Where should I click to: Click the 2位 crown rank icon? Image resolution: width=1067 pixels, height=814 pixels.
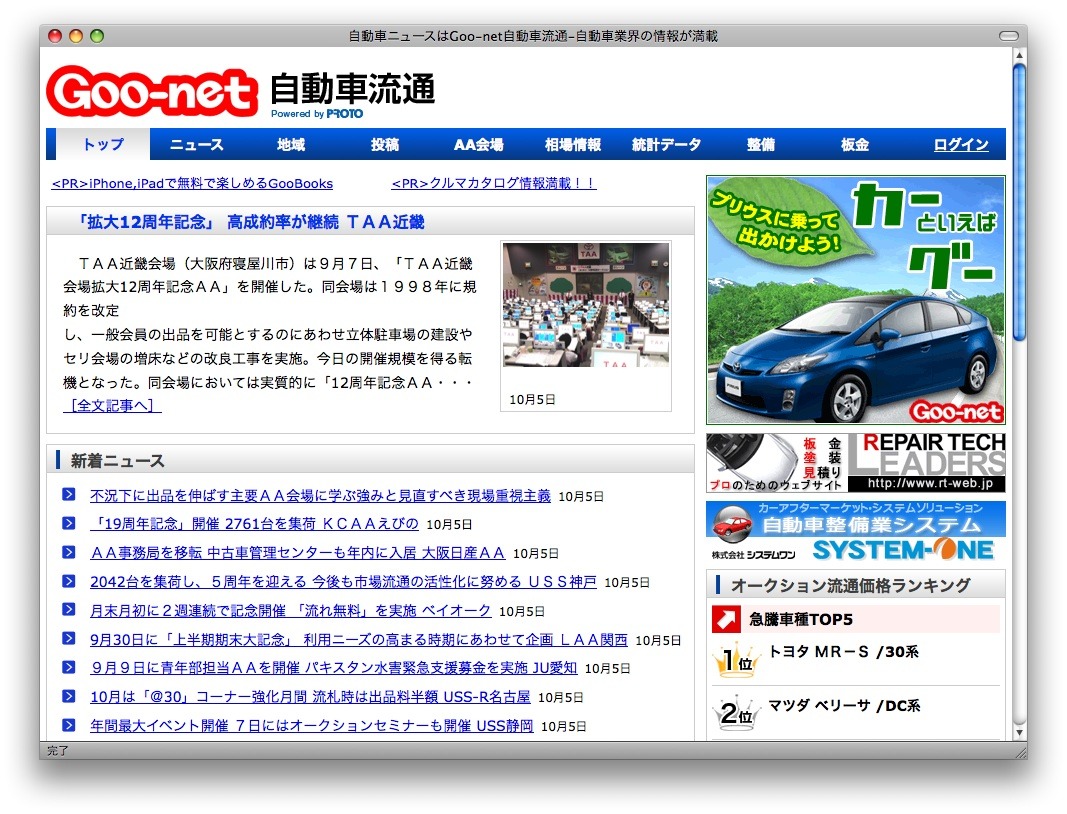736,714
